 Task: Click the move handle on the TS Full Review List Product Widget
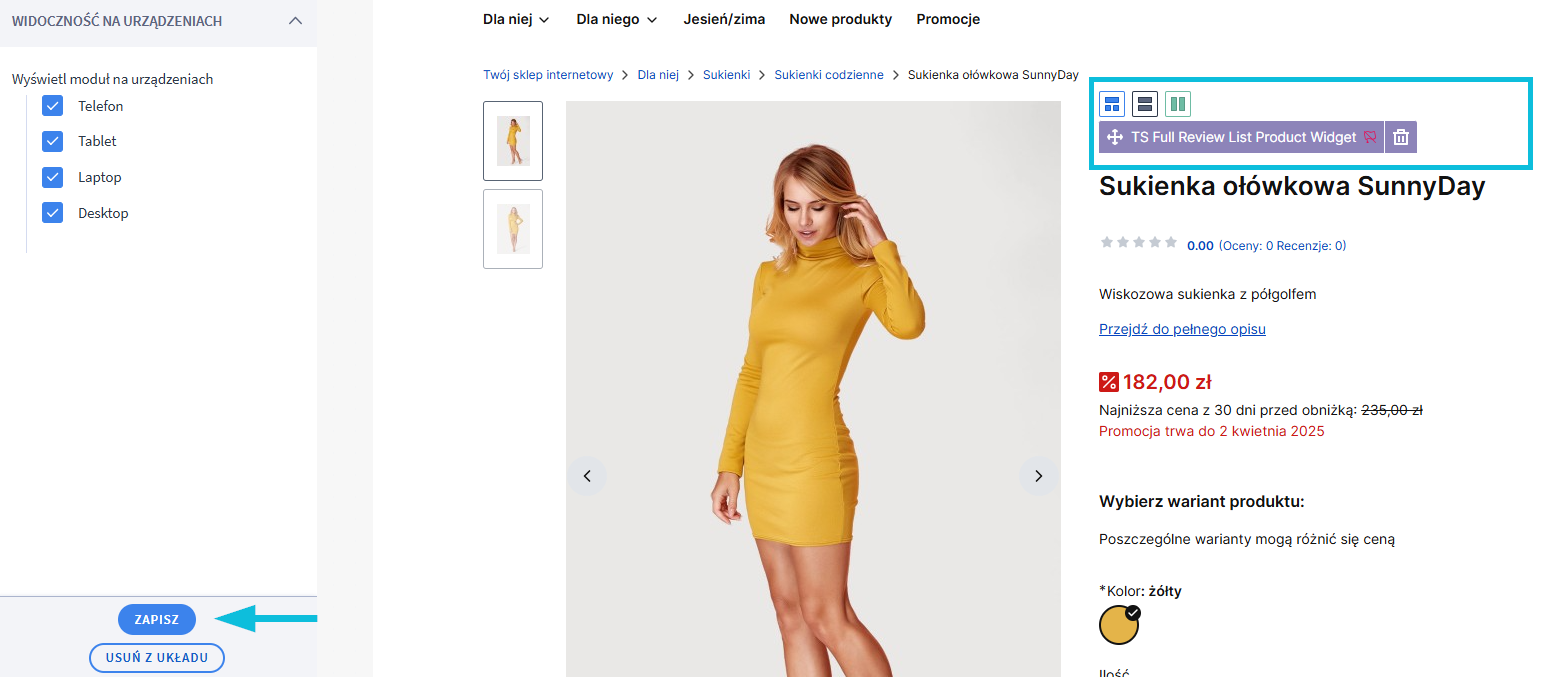1115,137
